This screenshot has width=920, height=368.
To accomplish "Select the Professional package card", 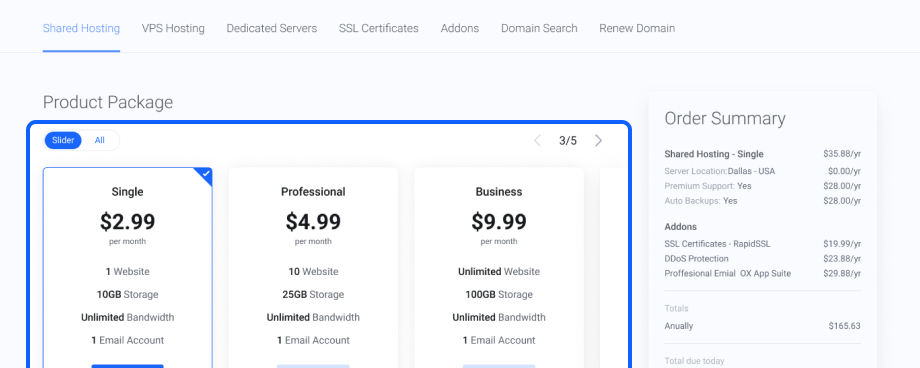I will pyautogui.click(x=313, y=268).
